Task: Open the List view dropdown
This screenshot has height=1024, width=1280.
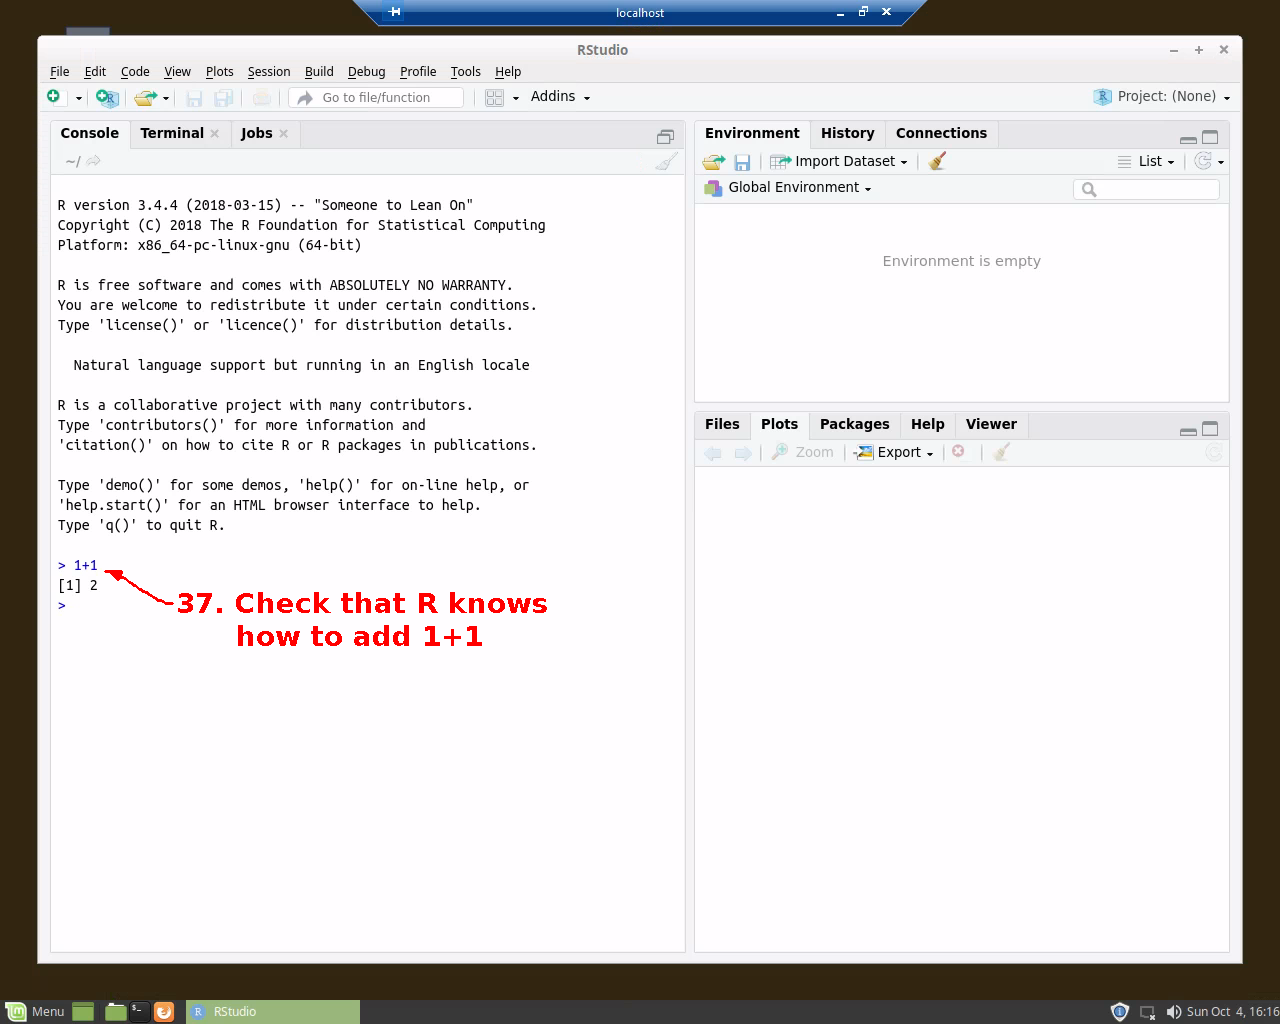Action: pyautogui.click(x=1146, y=161)
